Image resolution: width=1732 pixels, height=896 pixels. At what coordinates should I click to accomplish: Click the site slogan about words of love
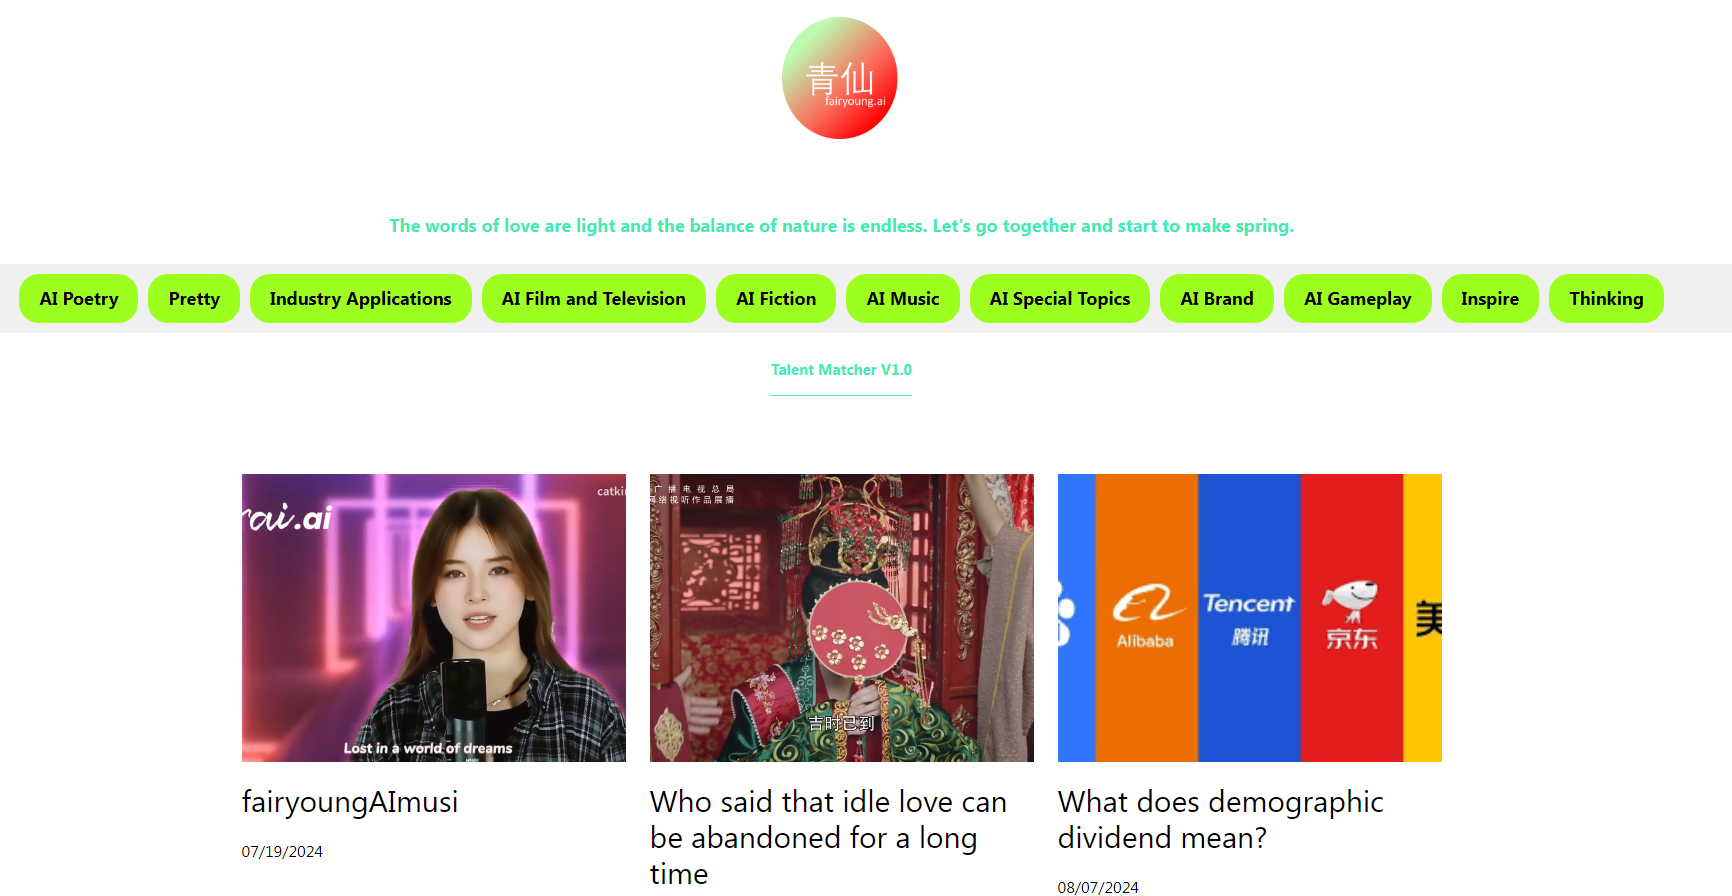(841, 226)
